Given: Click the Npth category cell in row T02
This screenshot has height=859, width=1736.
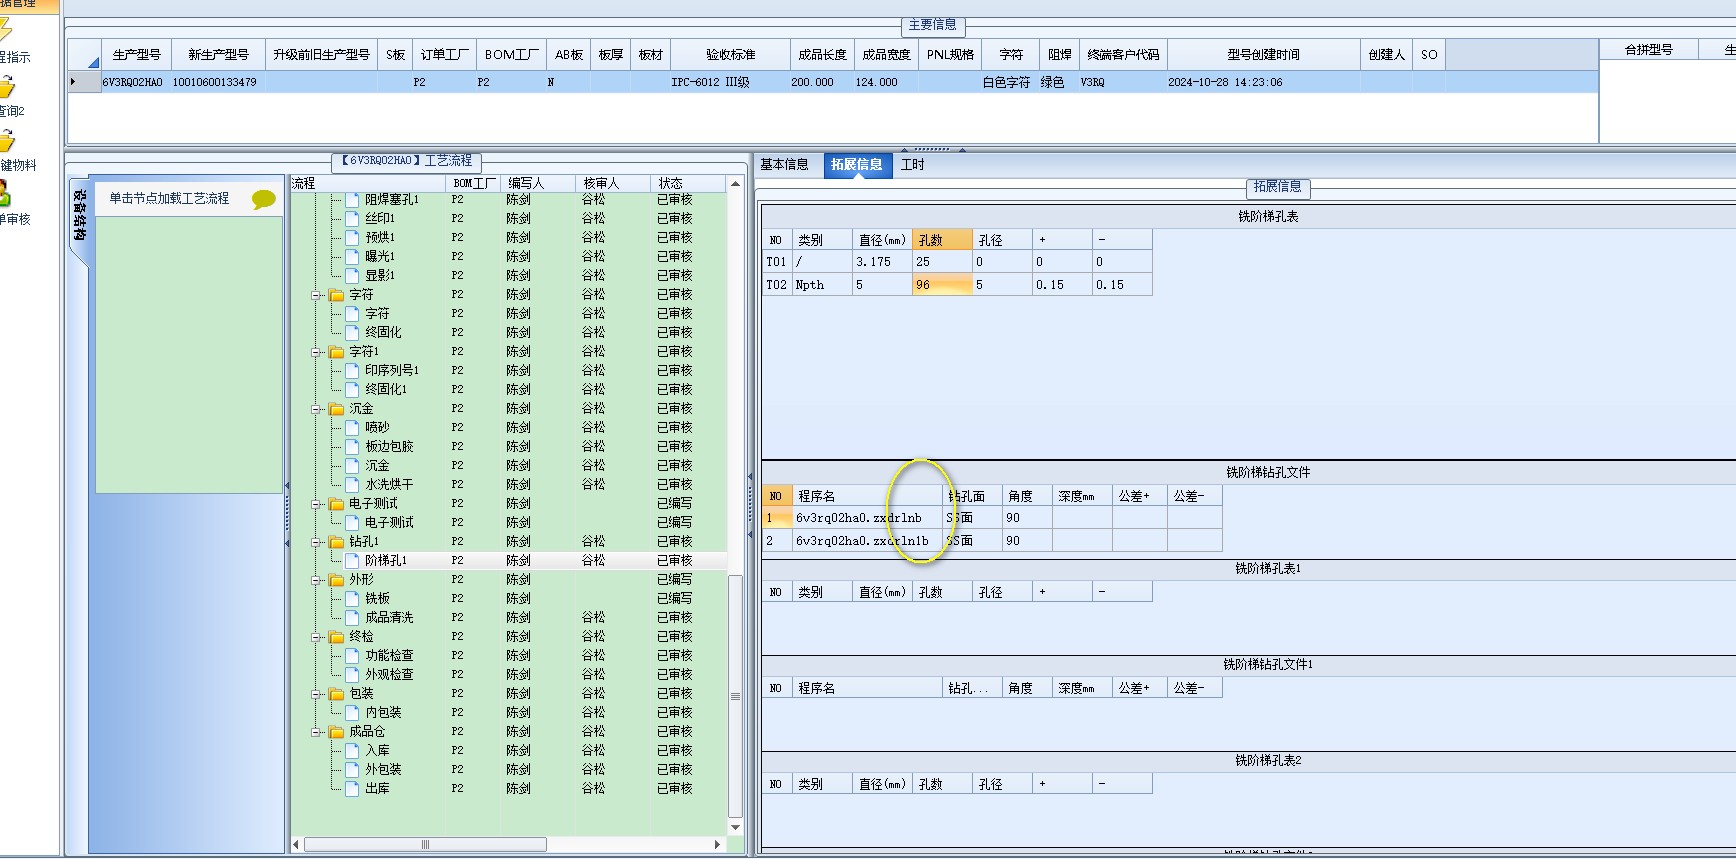Looking at the screenshot, I should [822, 285].
